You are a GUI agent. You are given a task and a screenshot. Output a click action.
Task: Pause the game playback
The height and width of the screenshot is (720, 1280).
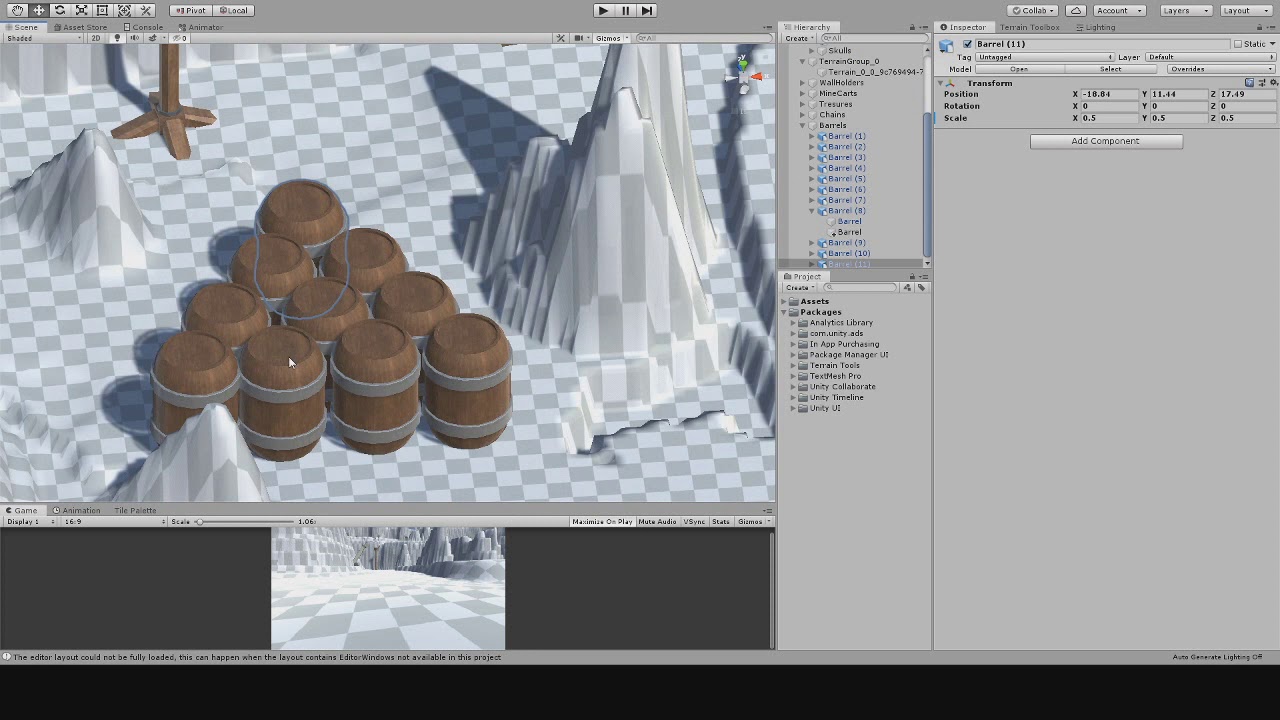(x=625, y=10)
